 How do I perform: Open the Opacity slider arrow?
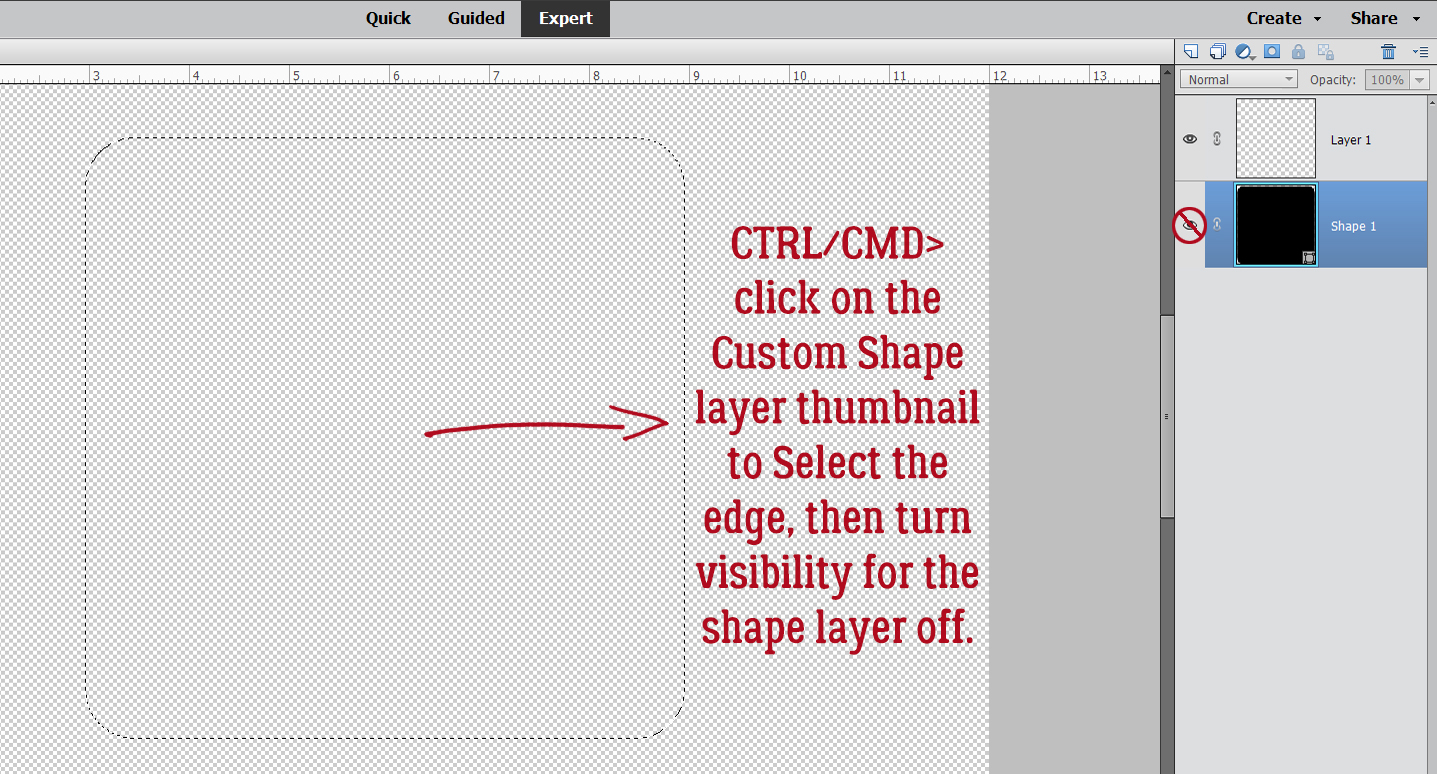[1419, 79]
